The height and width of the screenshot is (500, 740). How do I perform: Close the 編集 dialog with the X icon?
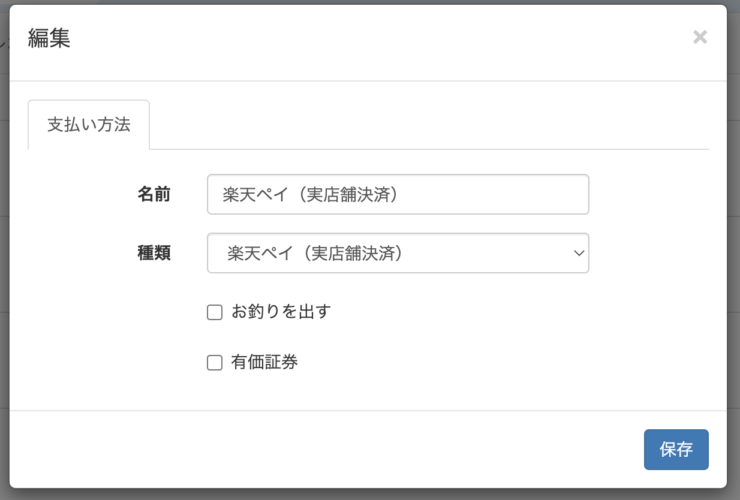(700, 37)
